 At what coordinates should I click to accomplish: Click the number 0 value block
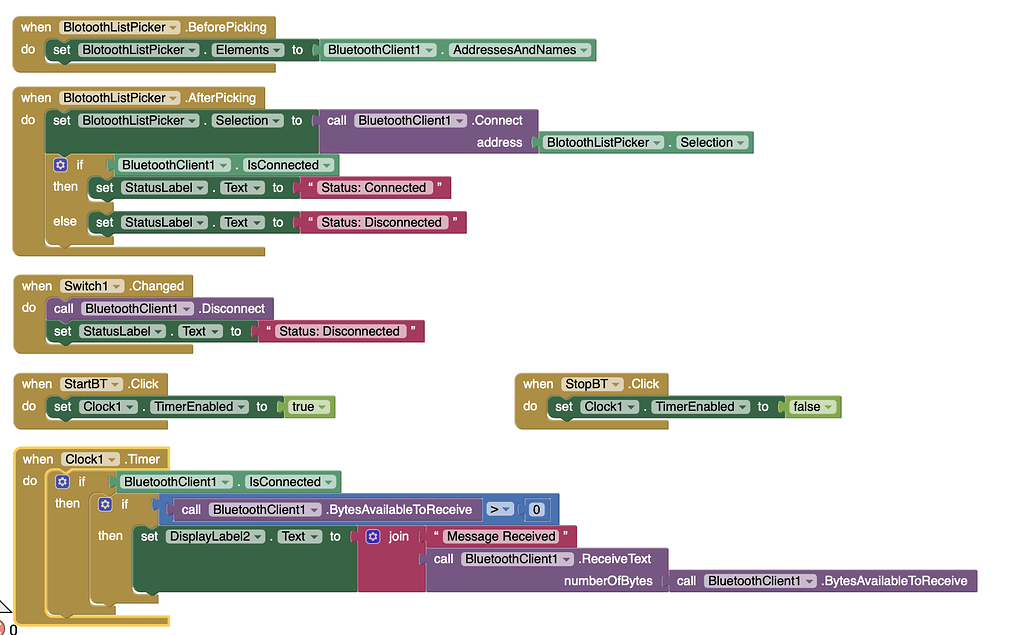[x=537, y=510]
